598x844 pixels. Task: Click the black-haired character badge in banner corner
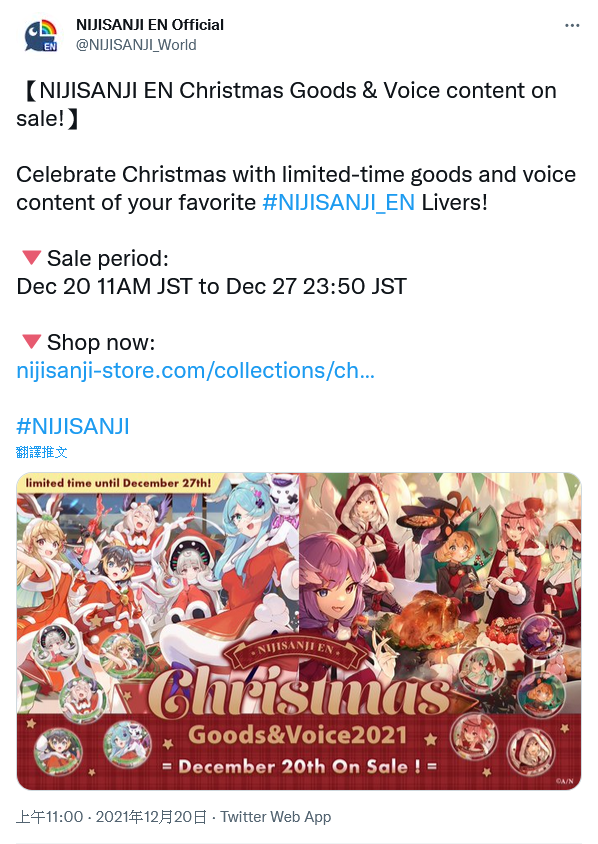(x=58, y=751)
